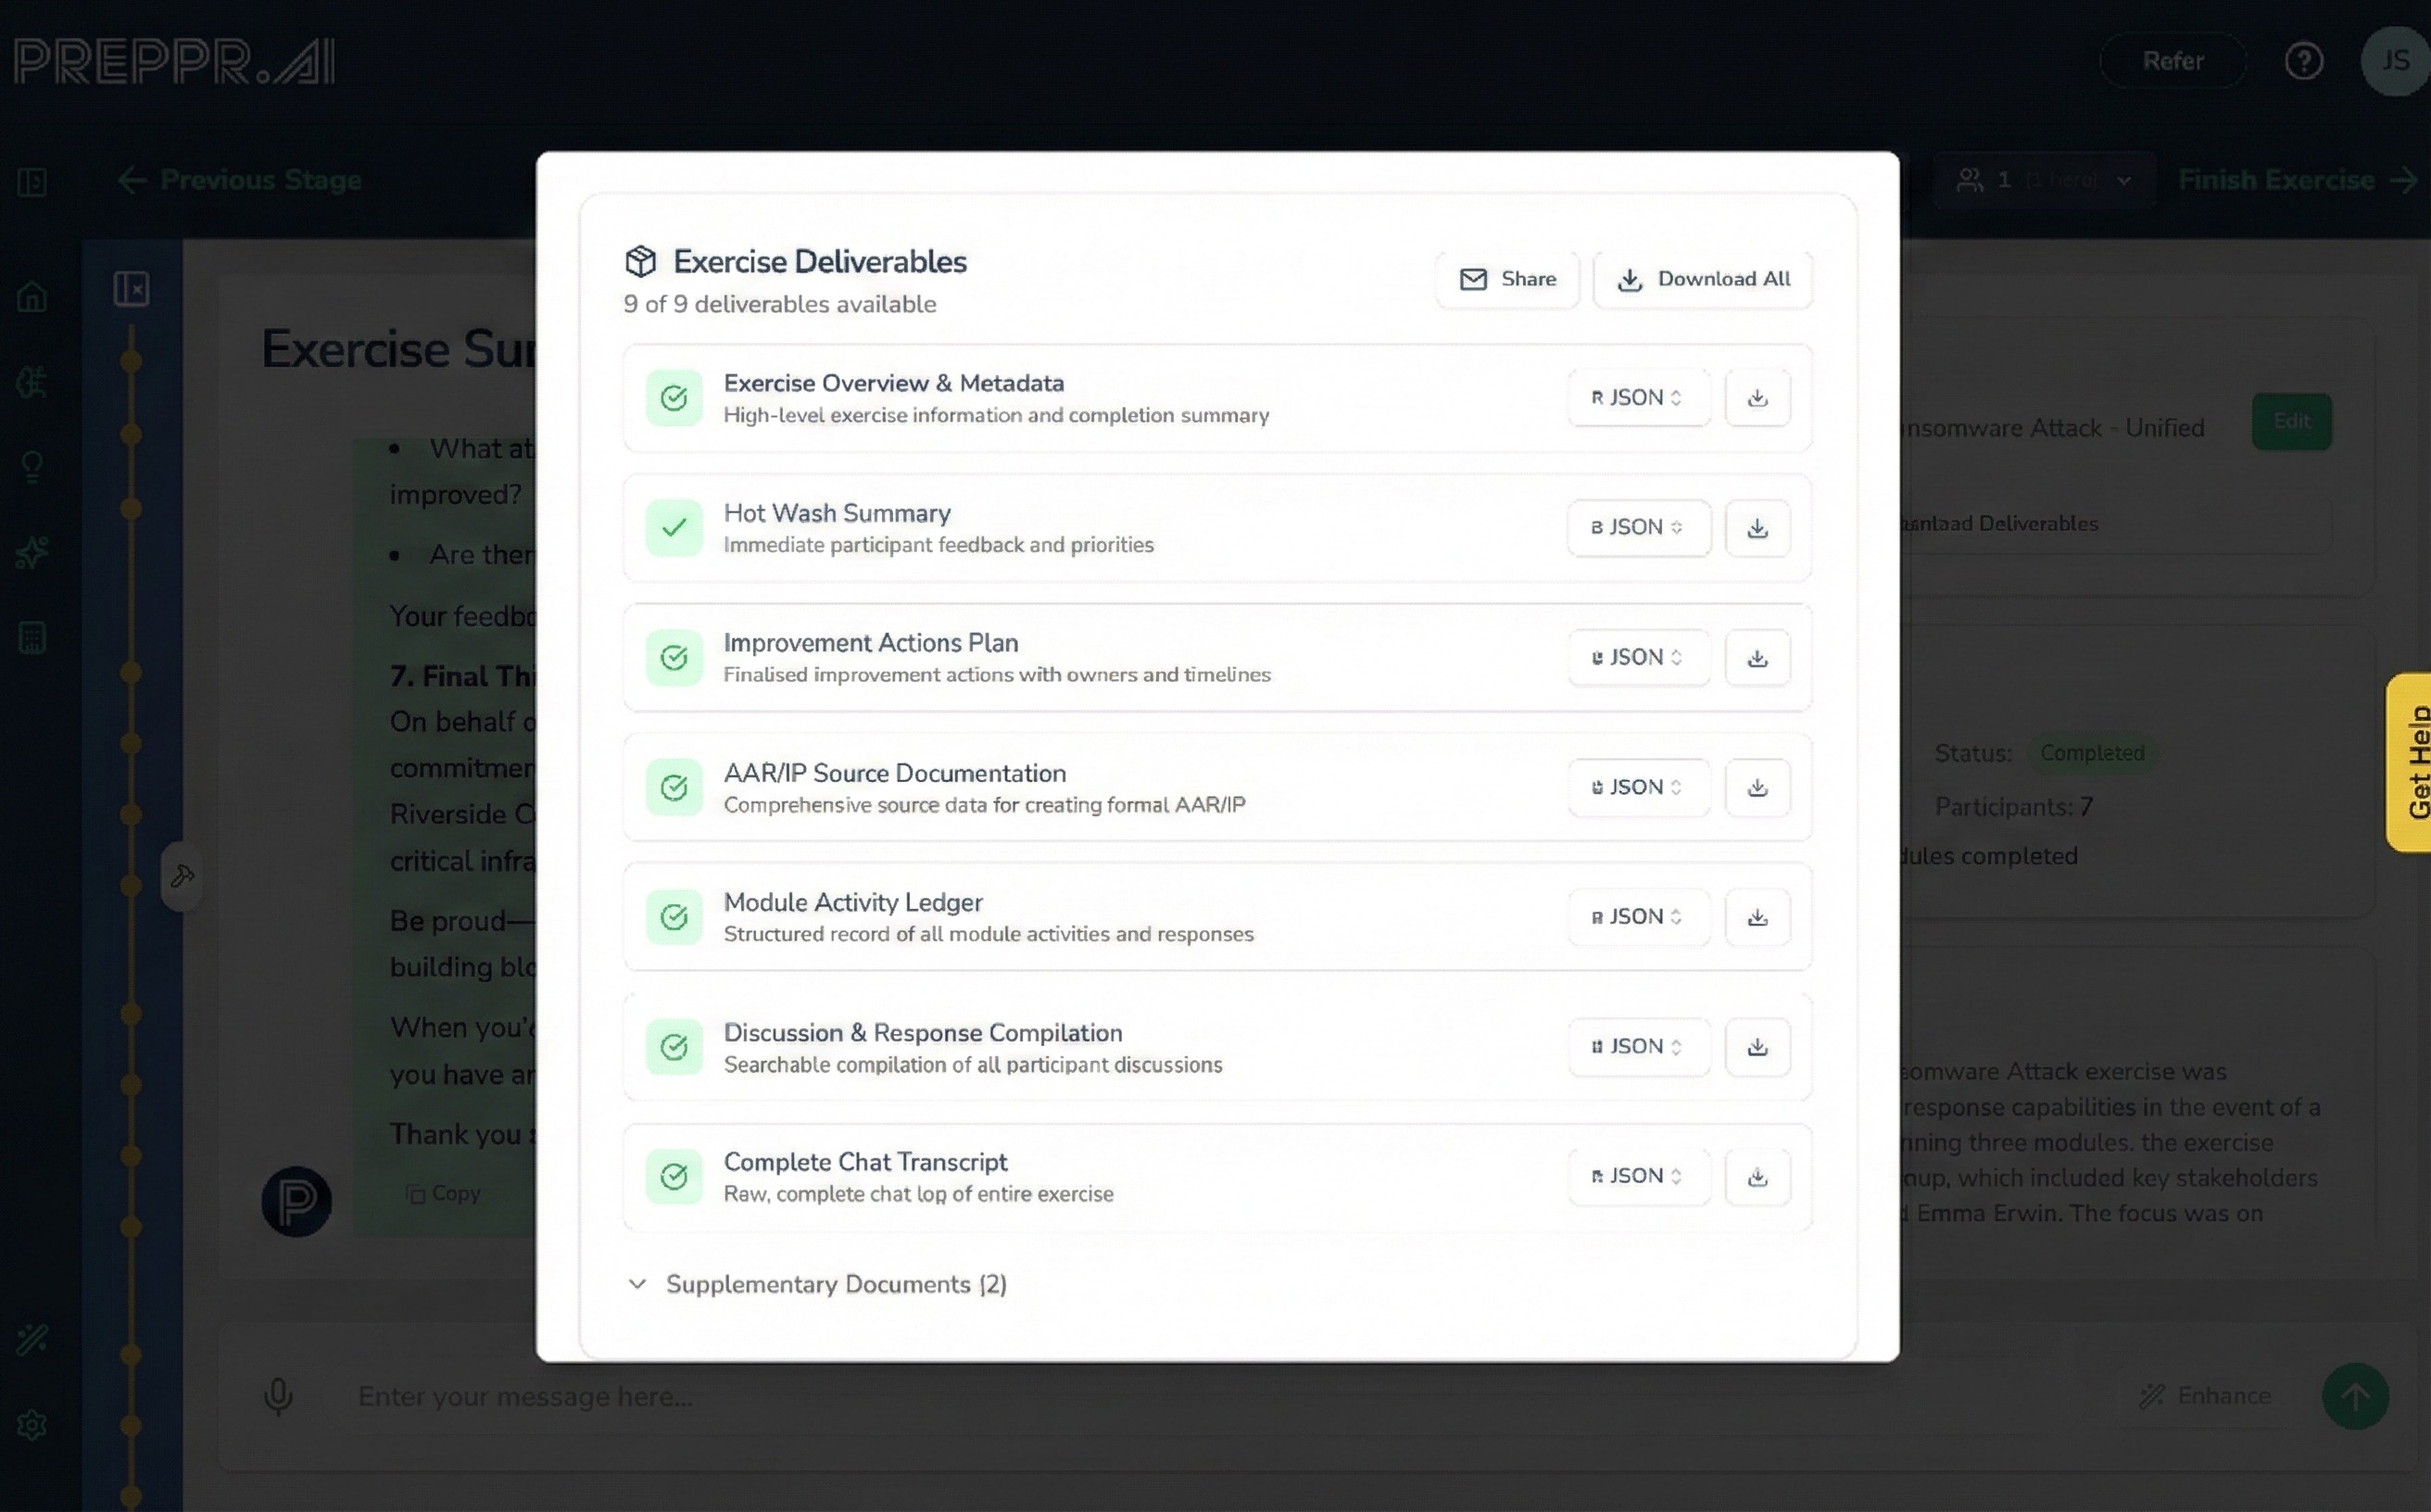The width and height of the screenshot is (2431, 1512).
Task: Click Hot Wash Summary green checkmark
Action: [x=674, y=528]
